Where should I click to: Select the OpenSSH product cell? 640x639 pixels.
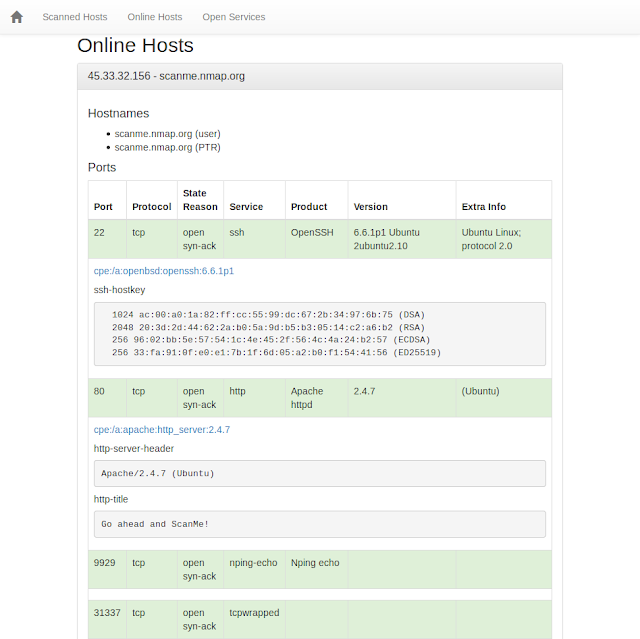tap(317, 239)
